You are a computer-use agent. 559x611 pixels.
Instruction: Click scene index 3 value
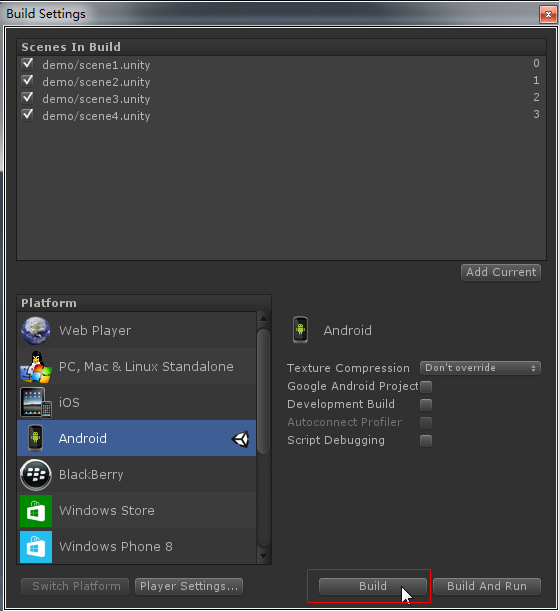[x=536, y=114]
